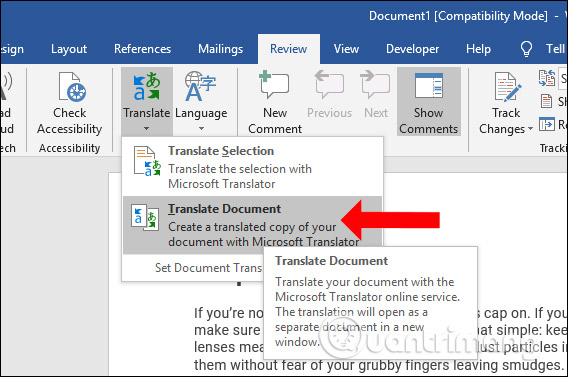The image size is (568, 377).
Task: Switch to the Mailings tab
Action: pos(220,49)
